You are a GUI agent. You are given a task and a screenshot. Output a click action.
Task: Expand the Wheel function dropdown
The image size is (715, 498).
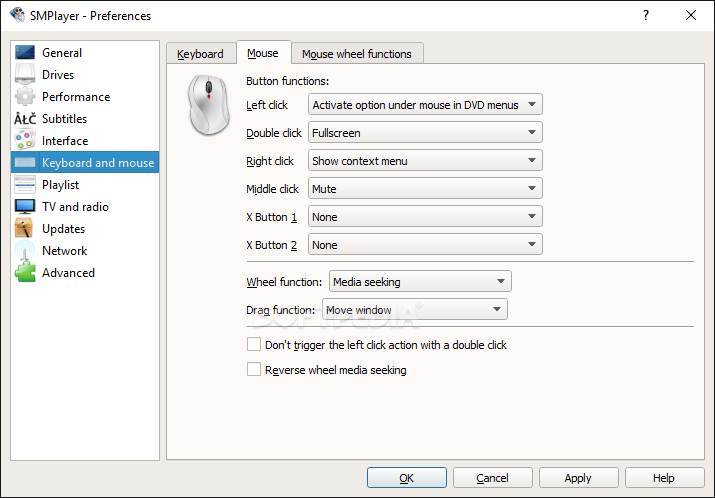pos(420,281)
